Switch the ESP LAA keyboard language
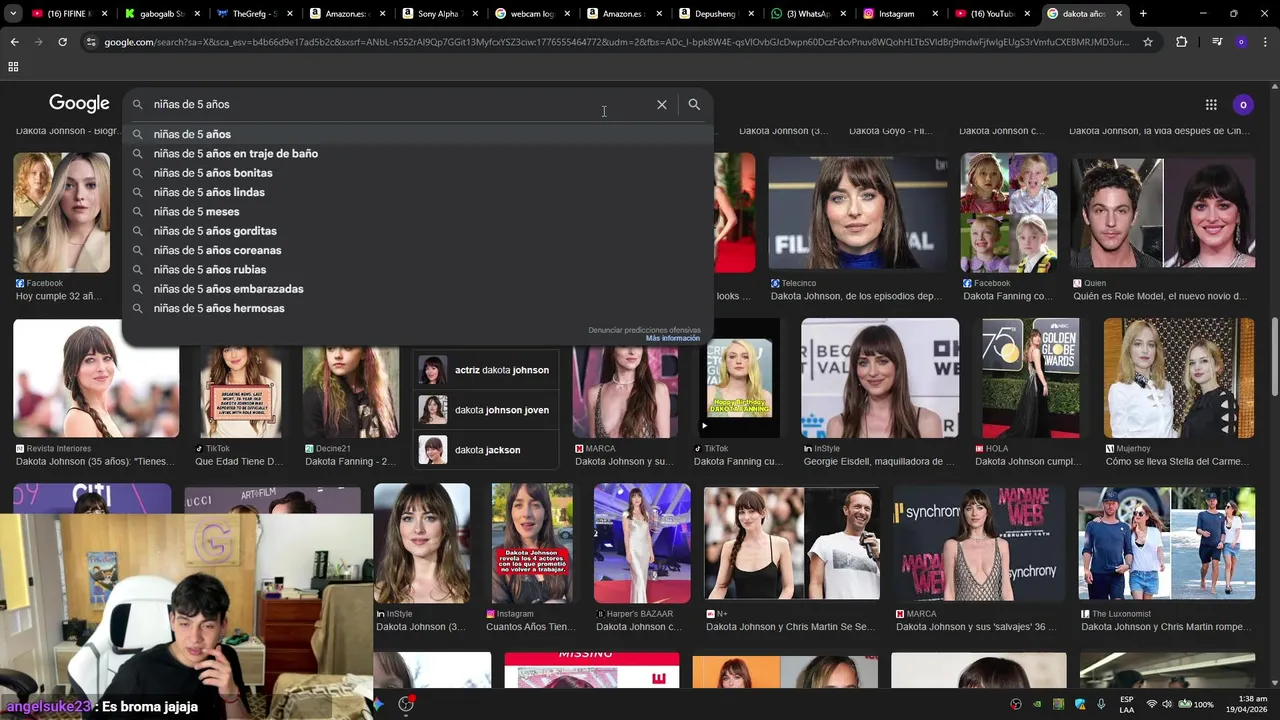The width and height of the screenshot is (1280, 720). (1127, 704)
